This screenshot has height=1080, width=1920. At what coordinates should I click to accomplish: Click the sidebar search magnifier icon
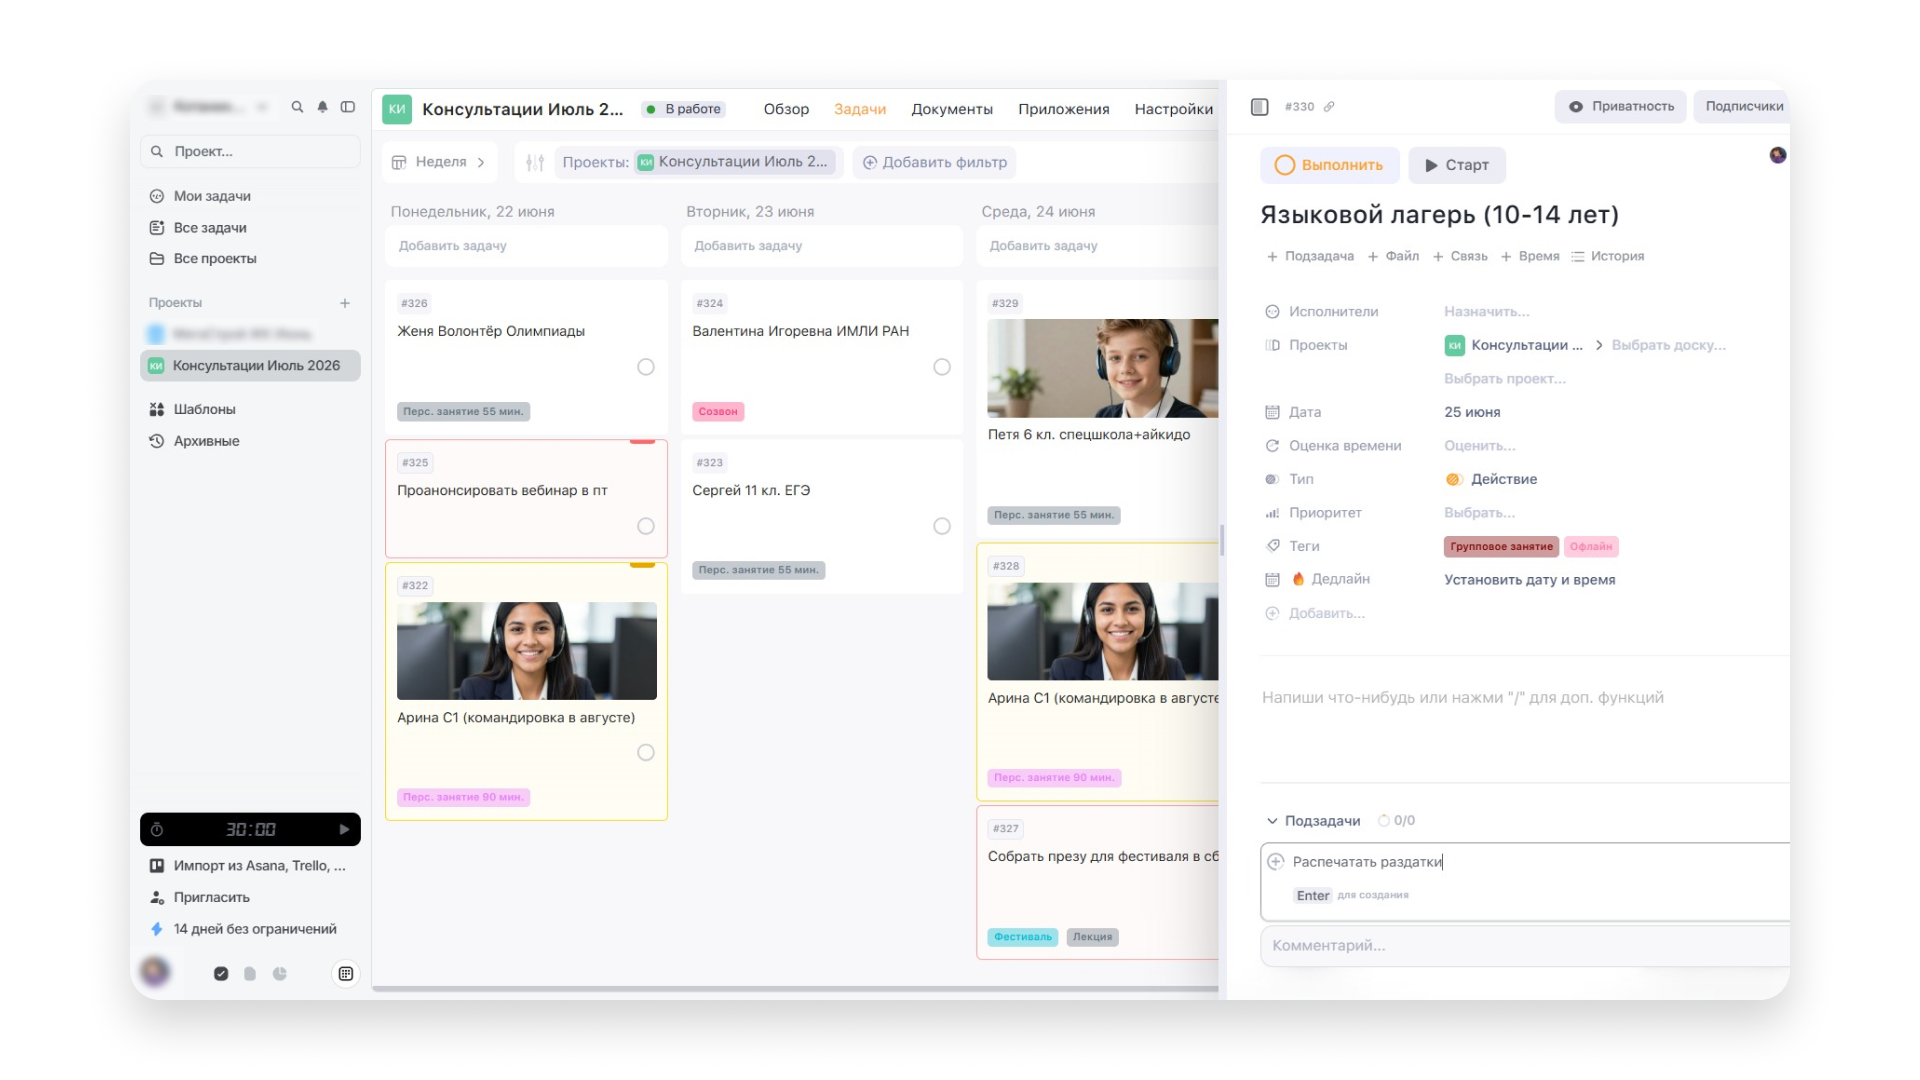click(297, 107)
